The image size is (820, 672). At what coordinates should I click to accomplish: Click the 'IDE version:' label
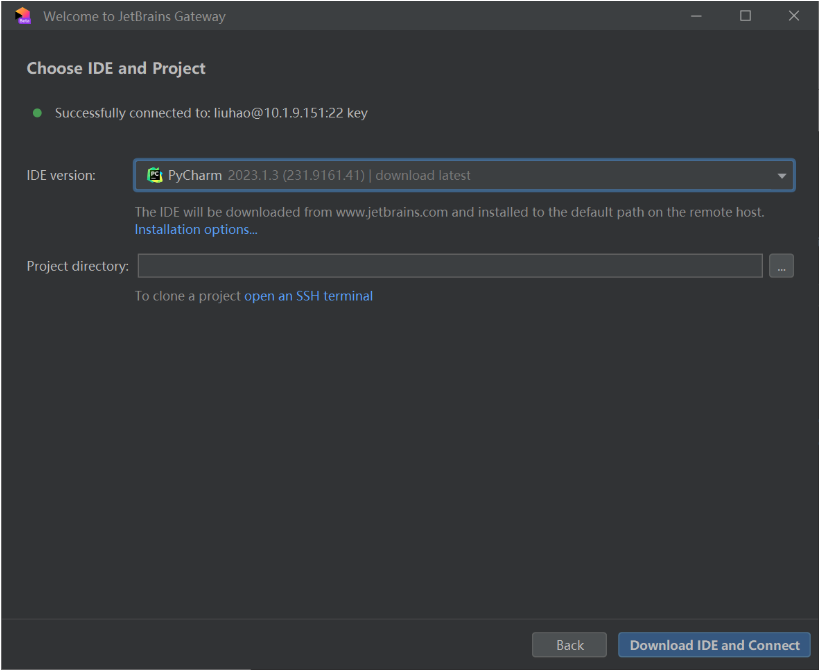click(61, 175)
